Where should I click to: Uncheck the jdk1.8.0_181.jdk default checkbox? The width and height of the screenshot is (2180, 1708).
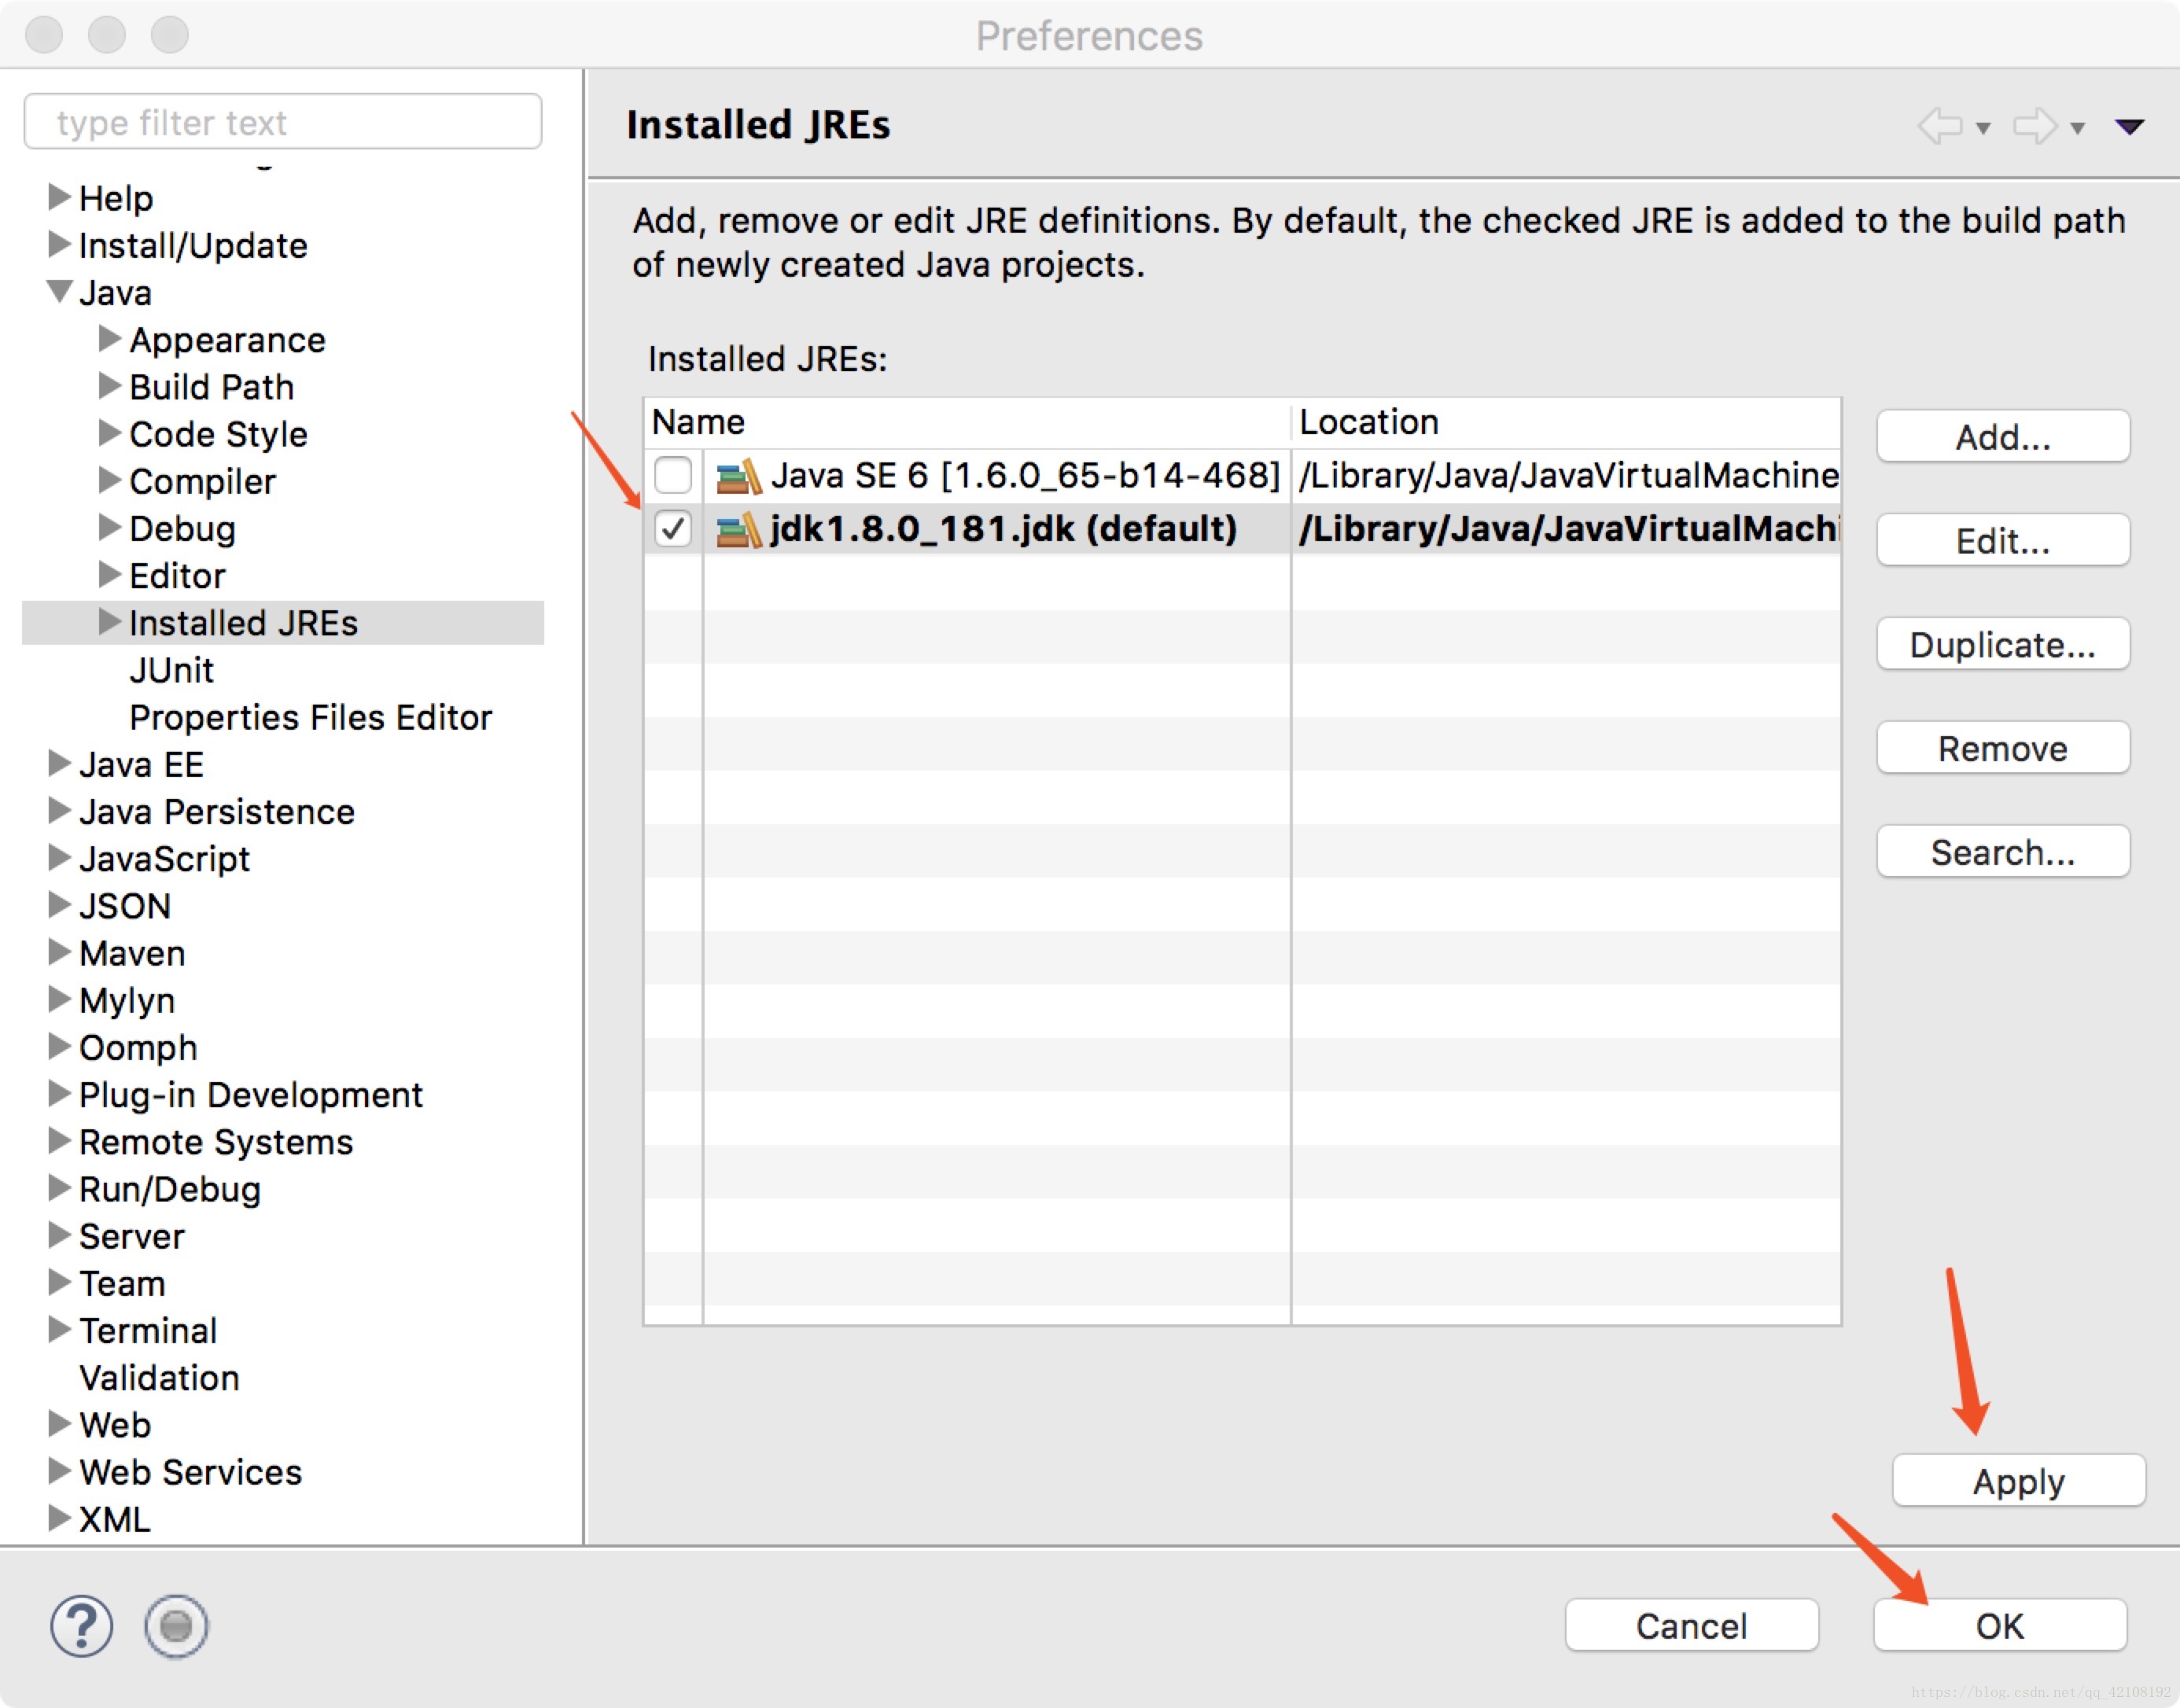pyautogui.click(x=673, y=528)
